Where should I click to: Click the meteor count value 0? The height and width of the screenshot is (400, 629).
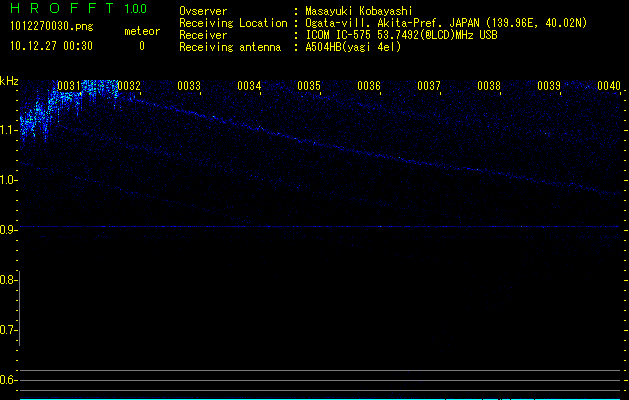coord(142,46)
